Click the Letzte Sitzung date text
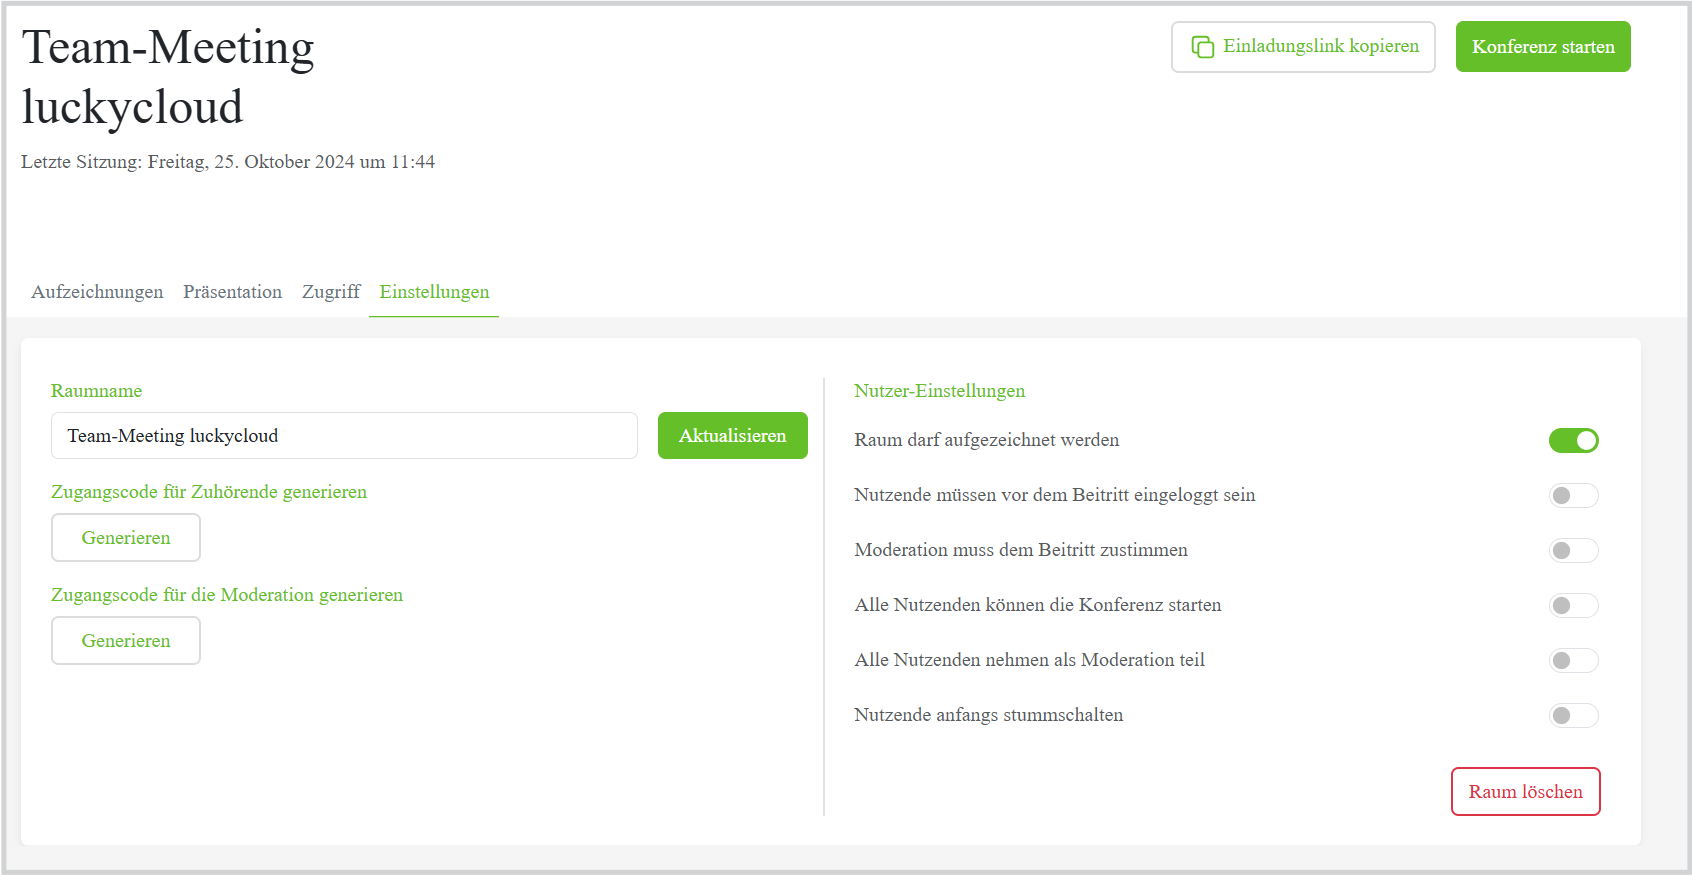1692x875 pixels. (228, 162)
